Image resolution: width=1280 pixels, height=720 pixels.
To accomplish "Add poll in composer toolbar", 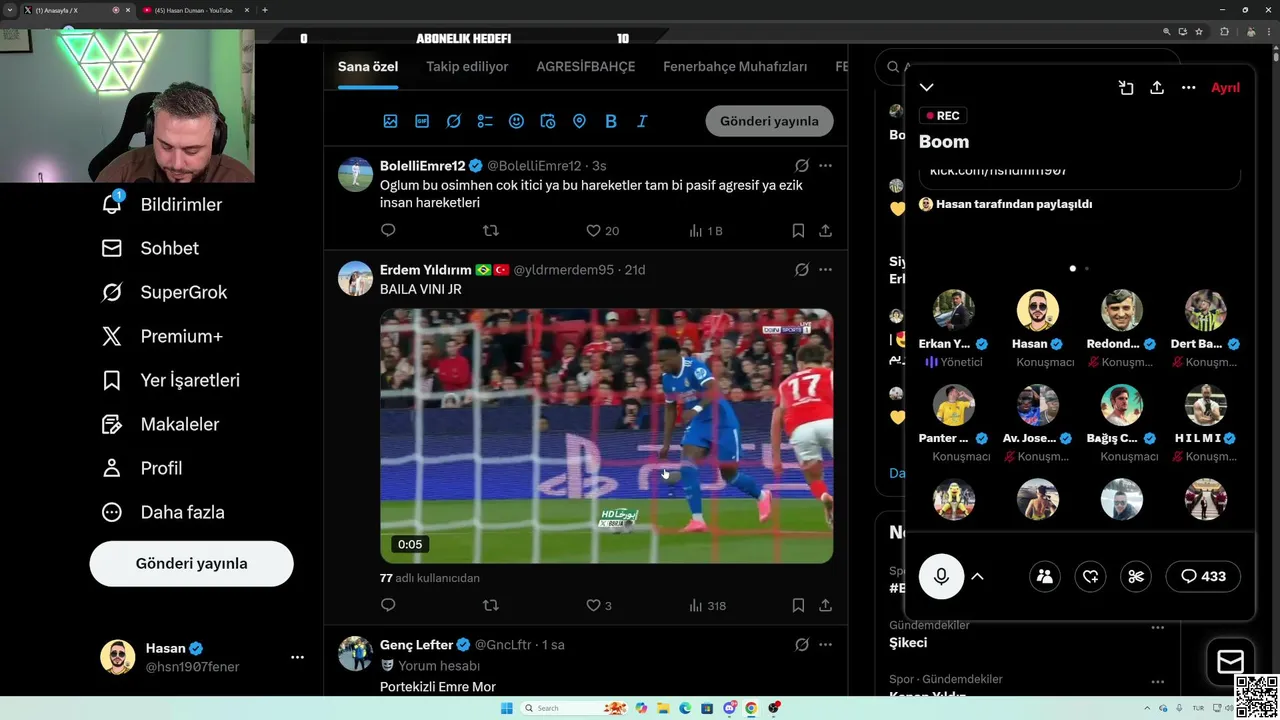I will click(485, 121).
